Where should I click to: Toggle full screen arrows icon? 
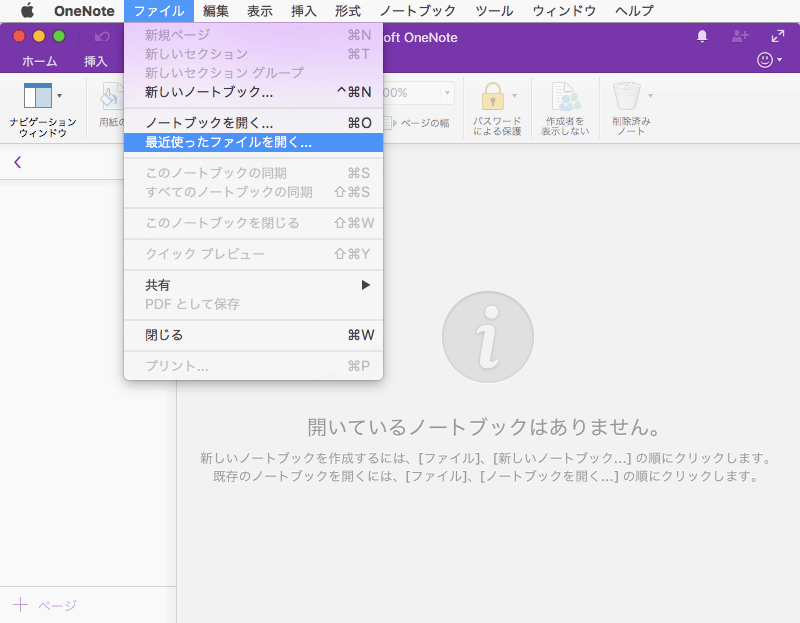pyautogui.click(x=778, y=36)
